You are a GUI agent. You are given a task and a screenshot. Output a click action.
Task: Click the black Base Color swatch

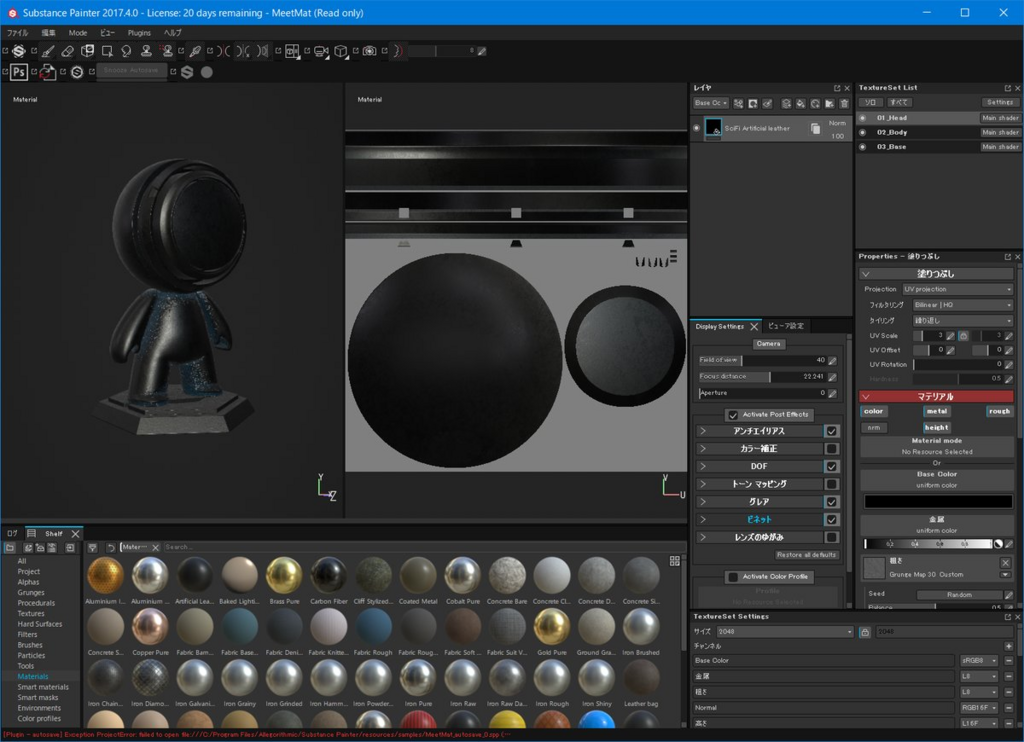[x=937, y=501]
